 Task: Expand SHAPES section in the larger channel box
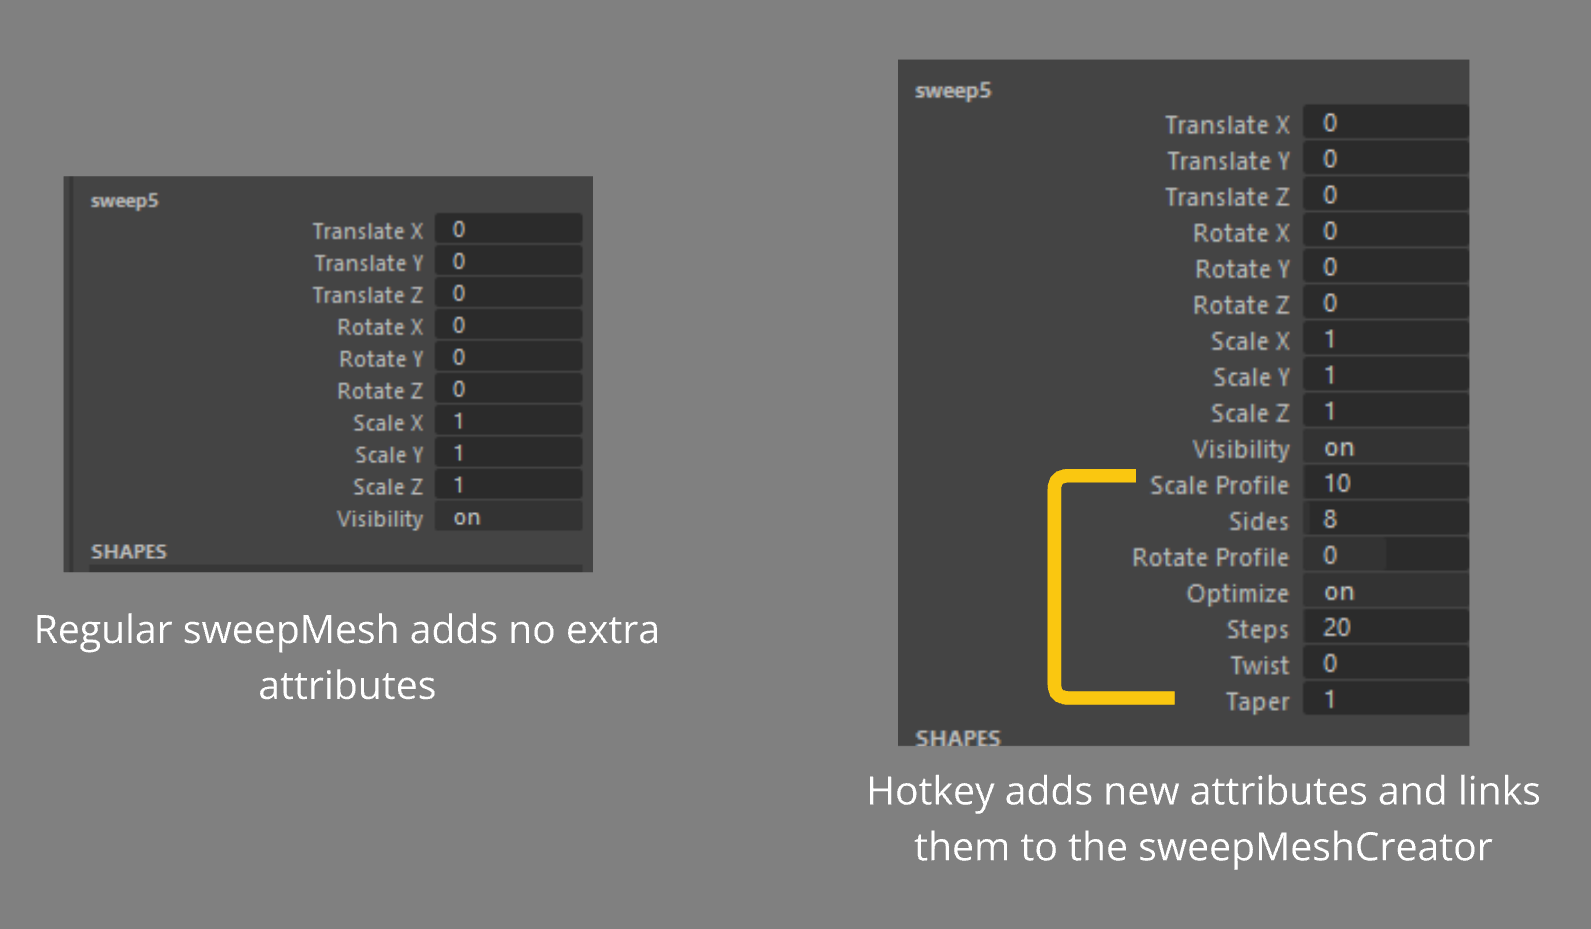(x=957, y=738)
